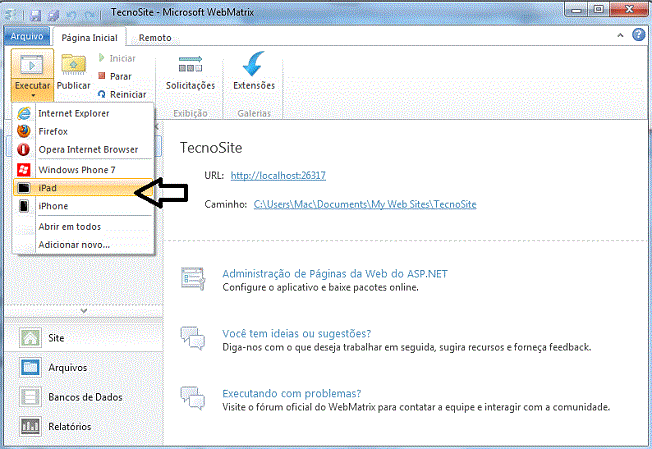The image size is (652, 449).
Task: Switch to the Remoto tab
Action: (x=155, y=38)
